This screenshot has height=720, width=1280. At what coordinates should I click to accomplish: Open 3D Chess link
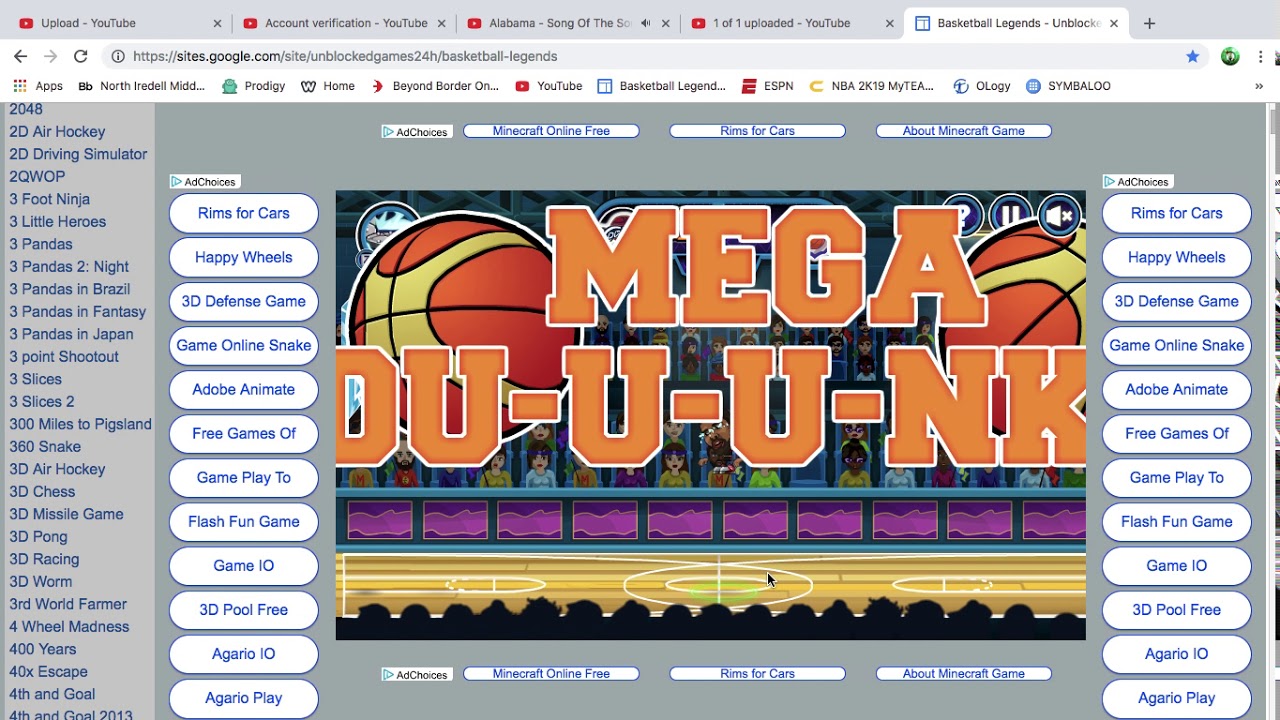(x=42, y=491)
